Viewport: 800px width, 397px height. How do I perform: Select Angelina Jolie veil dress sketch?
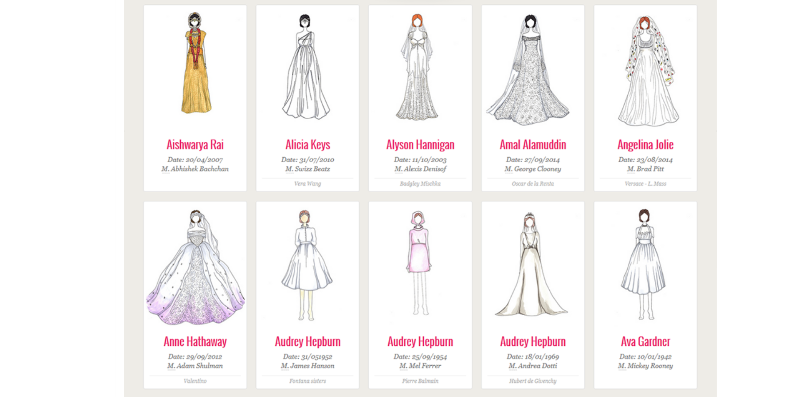tap(648, 70)
